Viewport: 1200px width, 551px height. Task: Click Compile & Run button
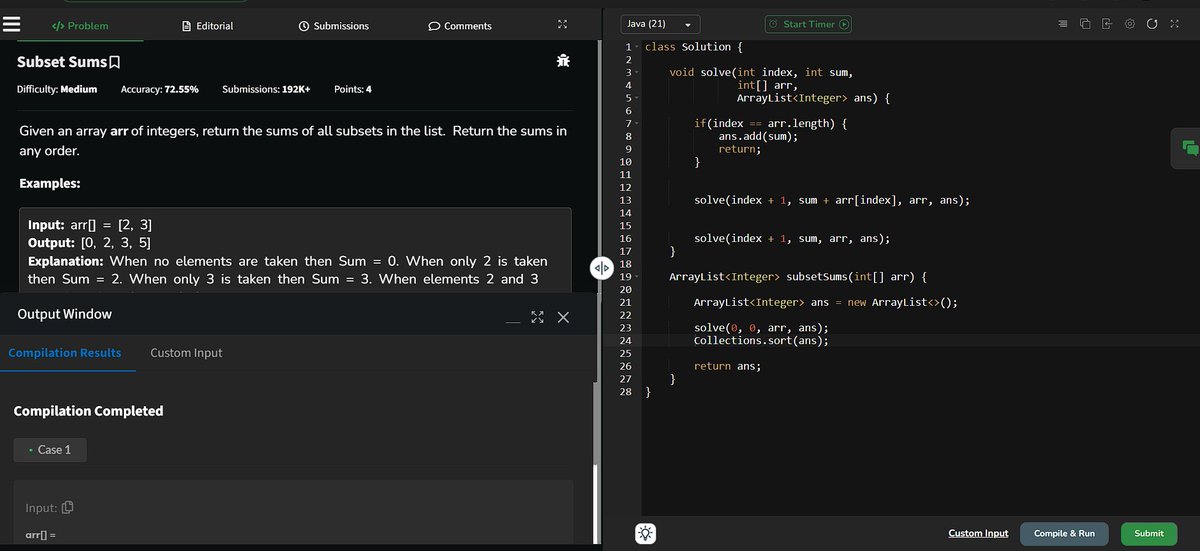(x=1064, y=533)
